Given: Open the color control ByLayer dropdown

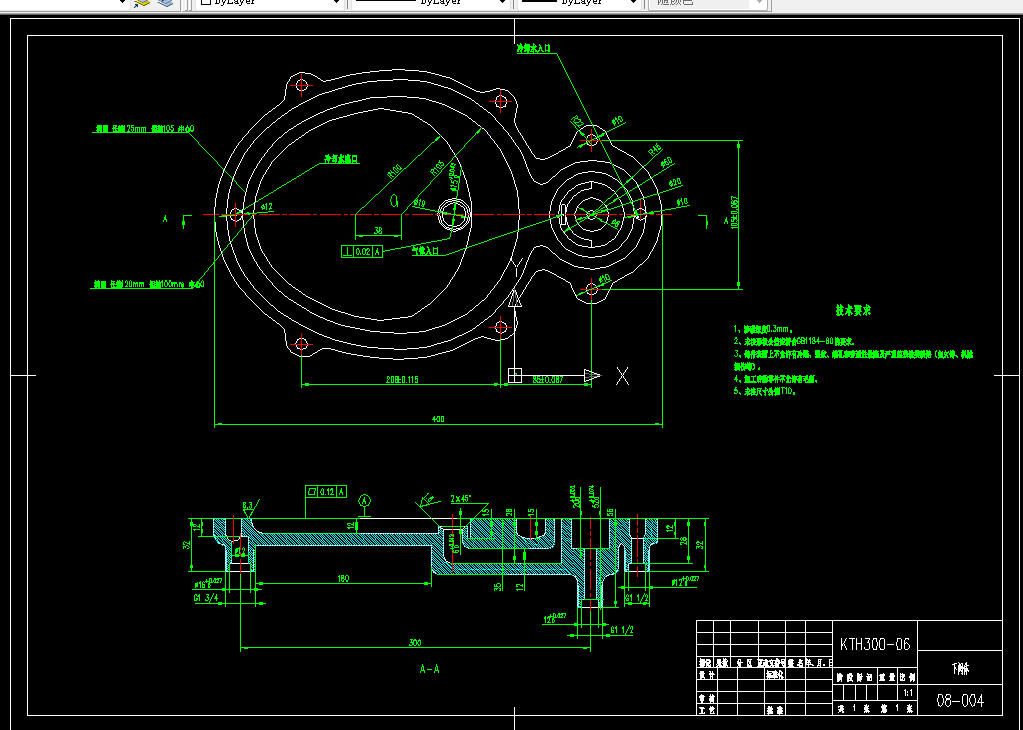Looking at the screenshot, I should (270, 3).
